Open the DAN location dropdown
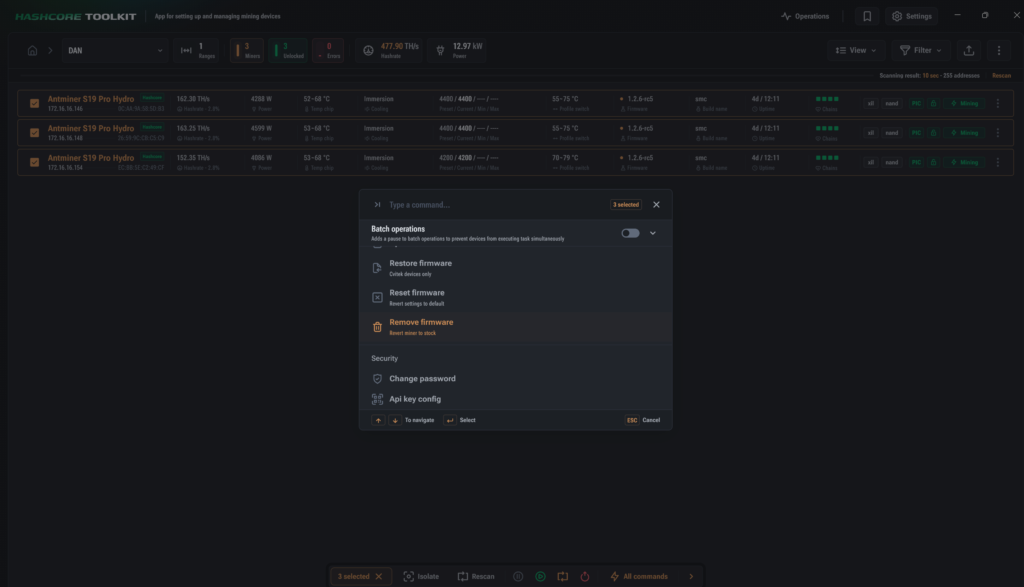The height and width of the screenshot is (587, 1024). [x=115, y=50]
